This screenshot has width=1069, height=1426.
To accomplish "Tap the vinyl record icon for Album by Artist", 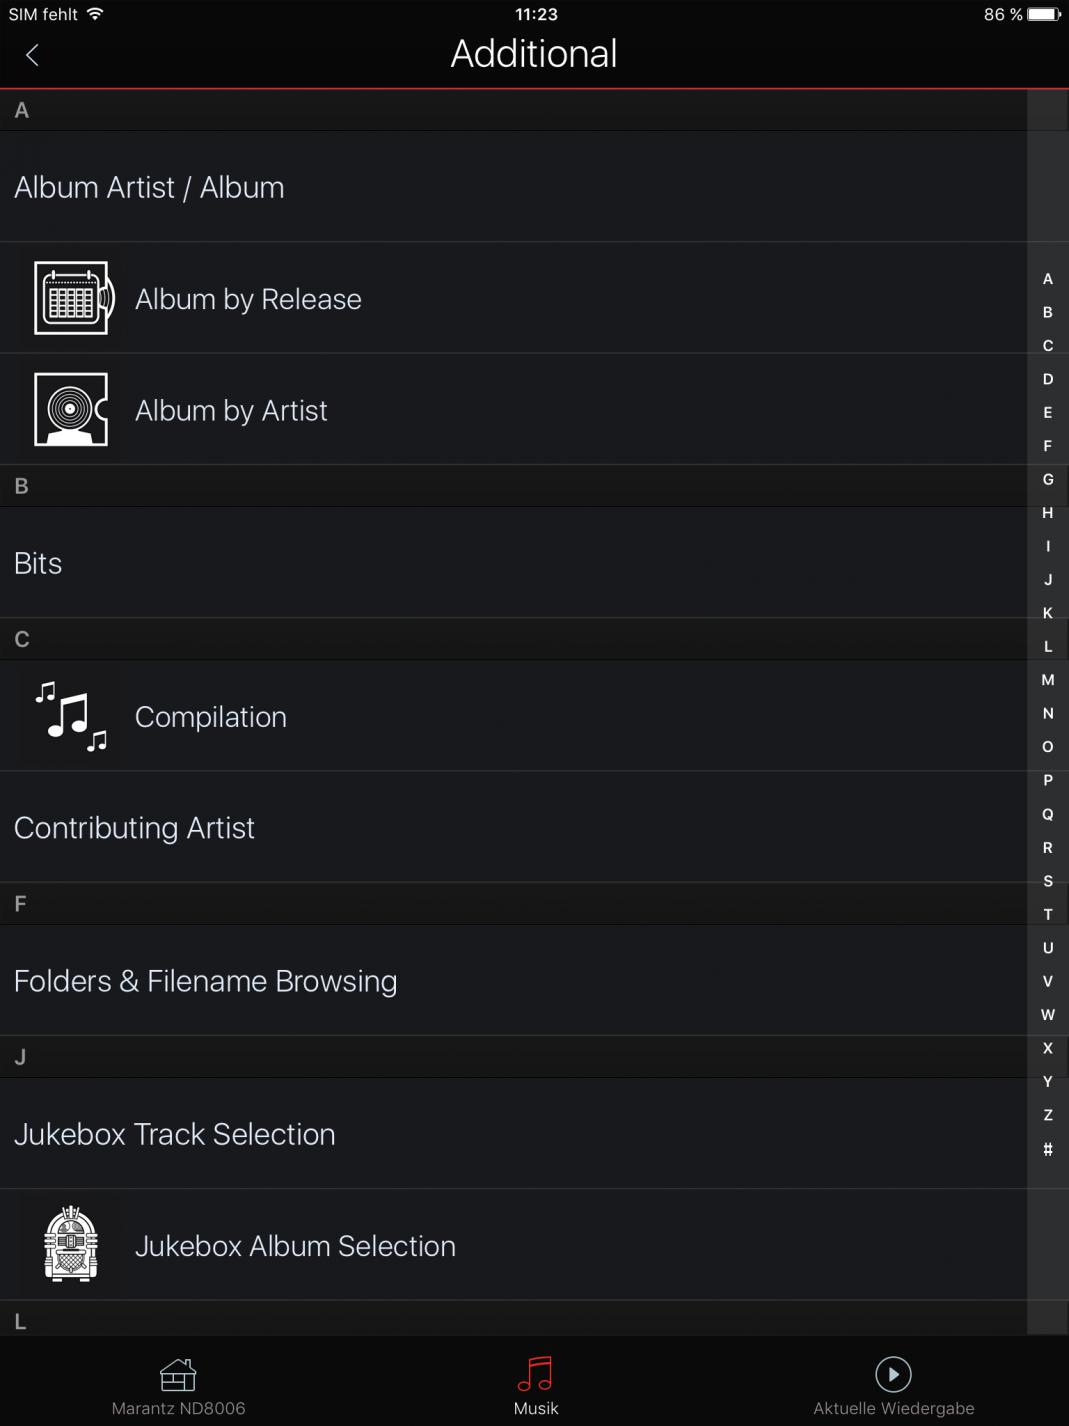I will pos(71,410).
